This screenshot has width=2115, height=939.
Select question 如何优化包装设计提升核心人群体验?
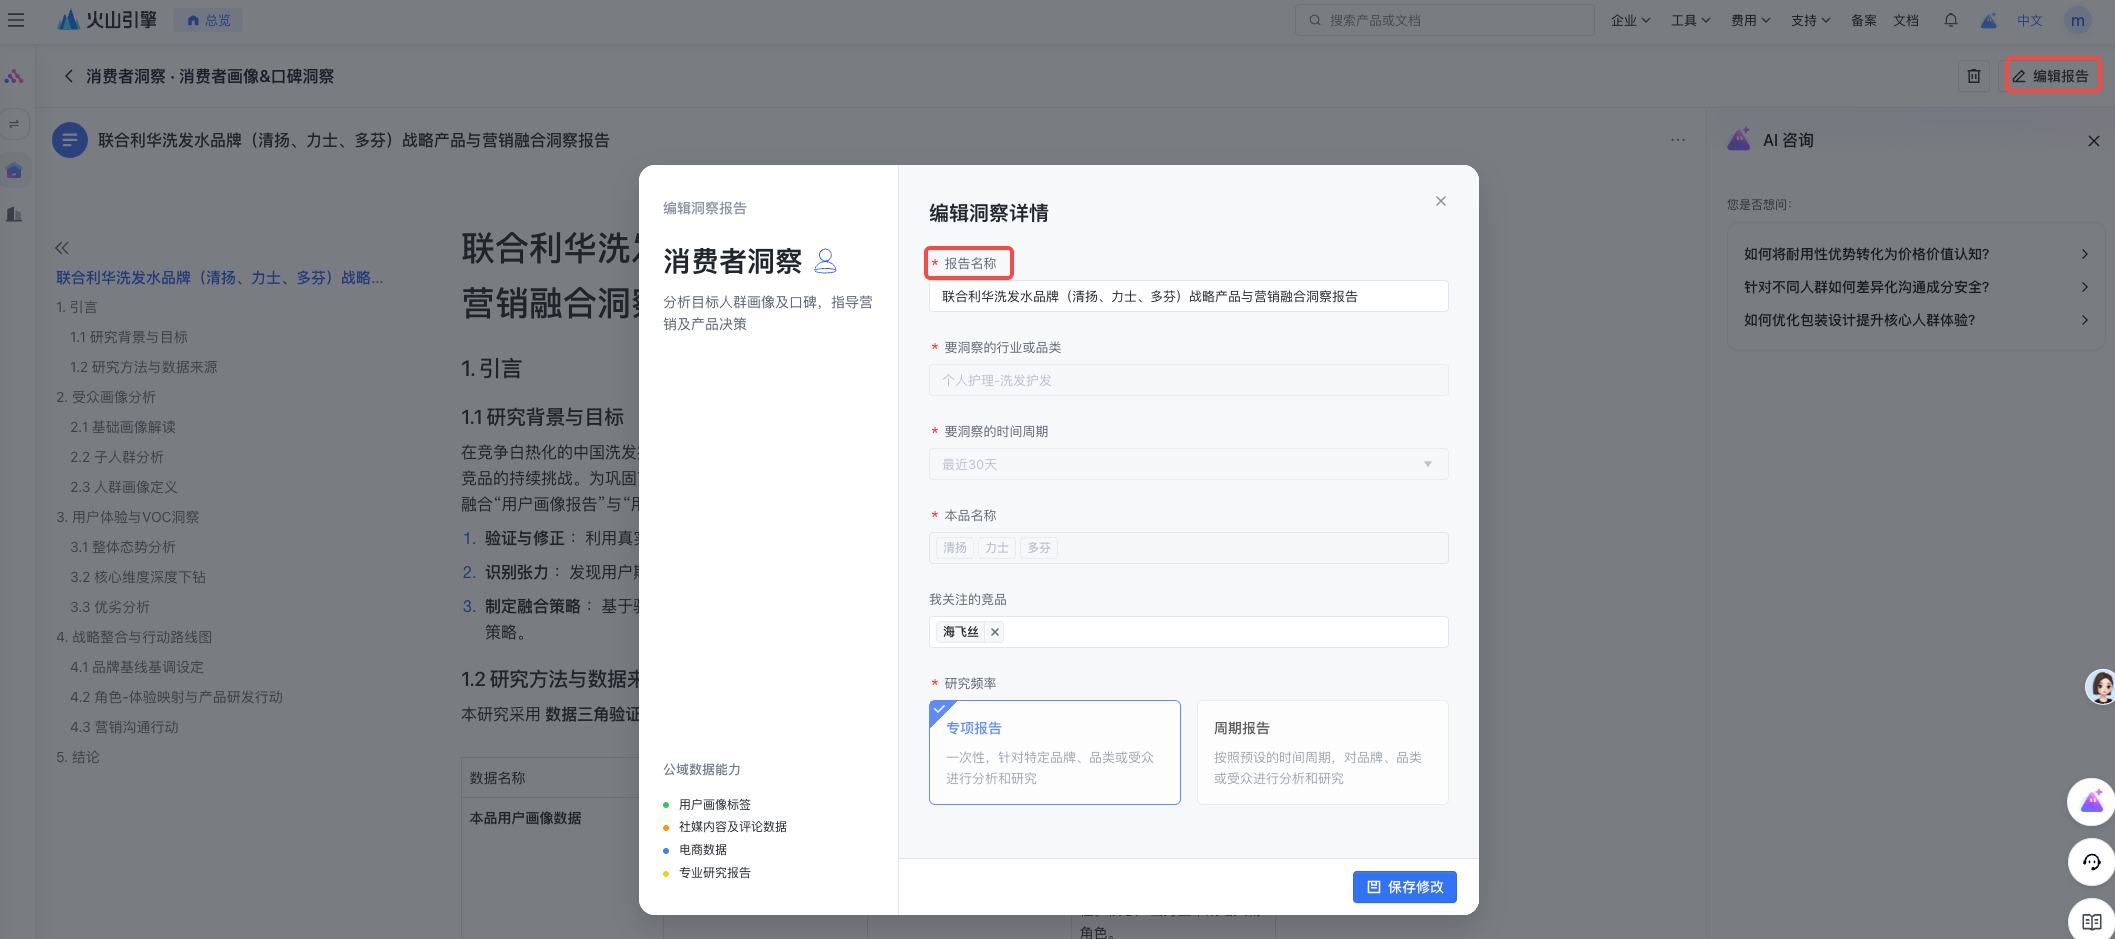tap(1916, 320)
